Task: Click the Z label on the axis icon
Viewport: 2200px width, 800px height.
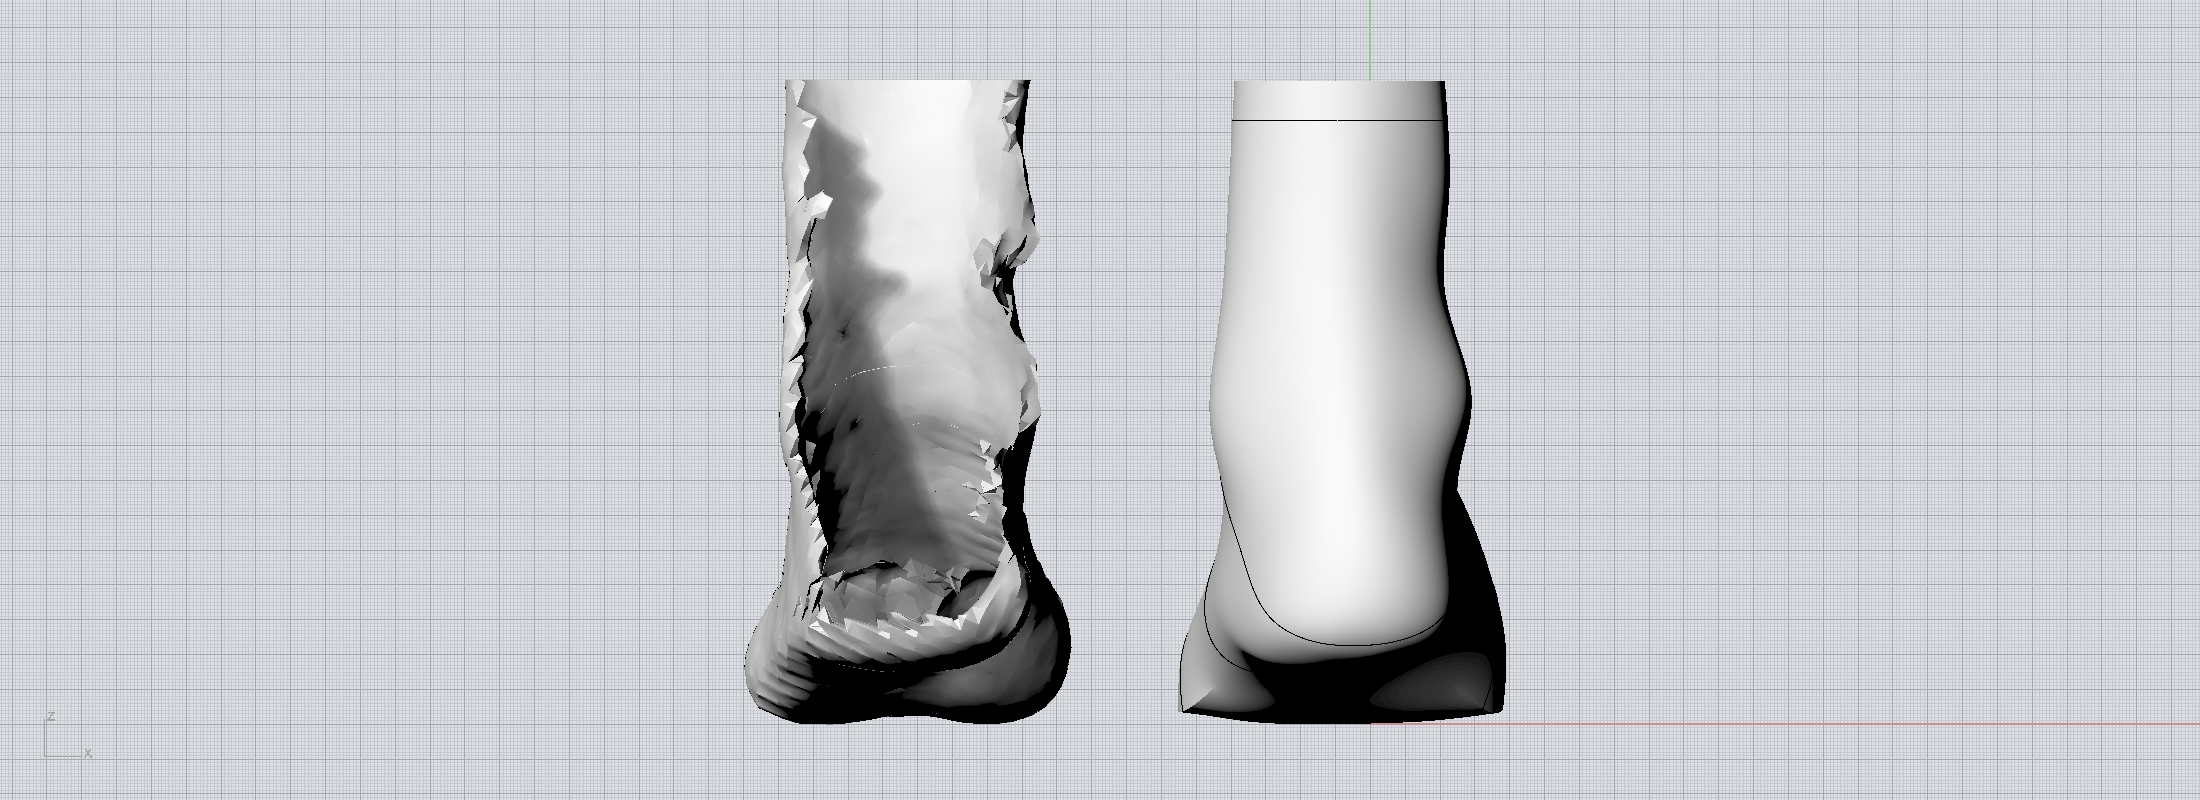Action: point(50,717)
